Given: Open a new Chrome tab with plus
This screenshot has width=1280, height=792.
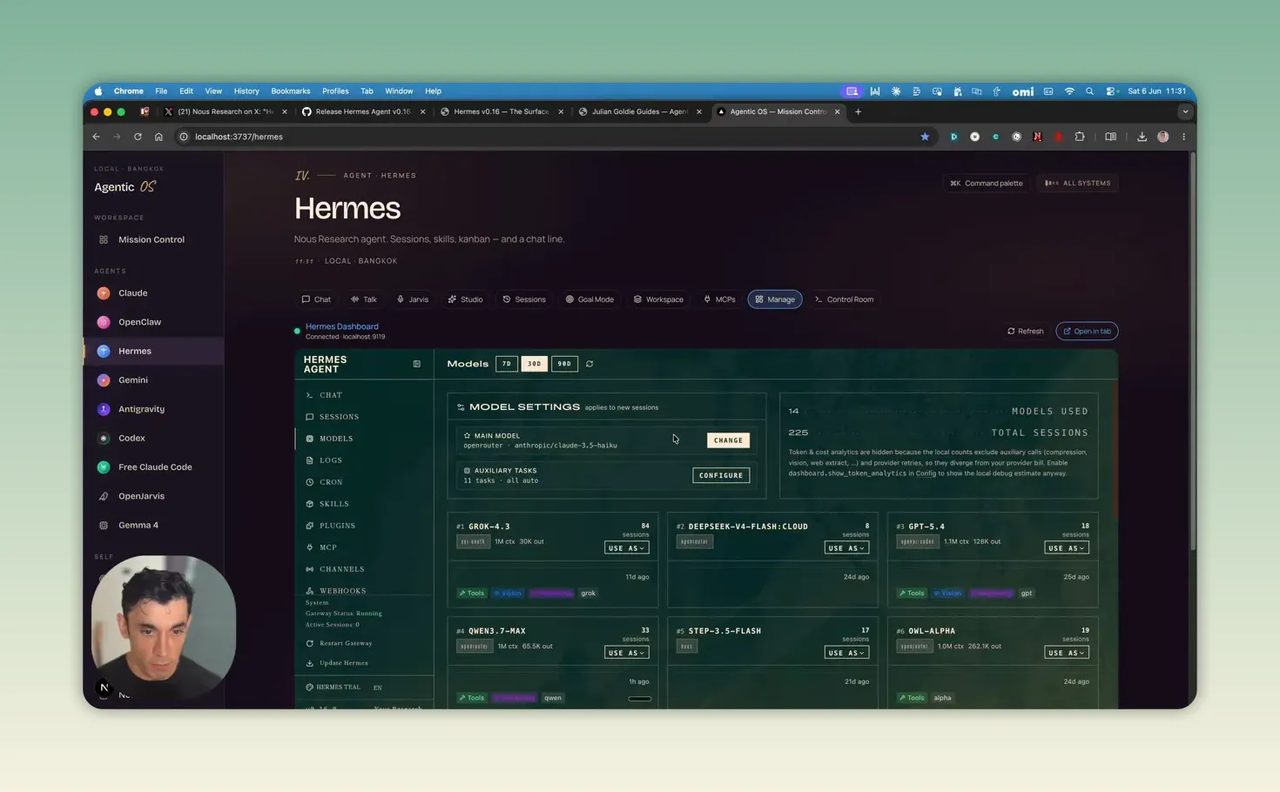Looking at the screenshot, I should pyautogui.click(x=858, y=112).
